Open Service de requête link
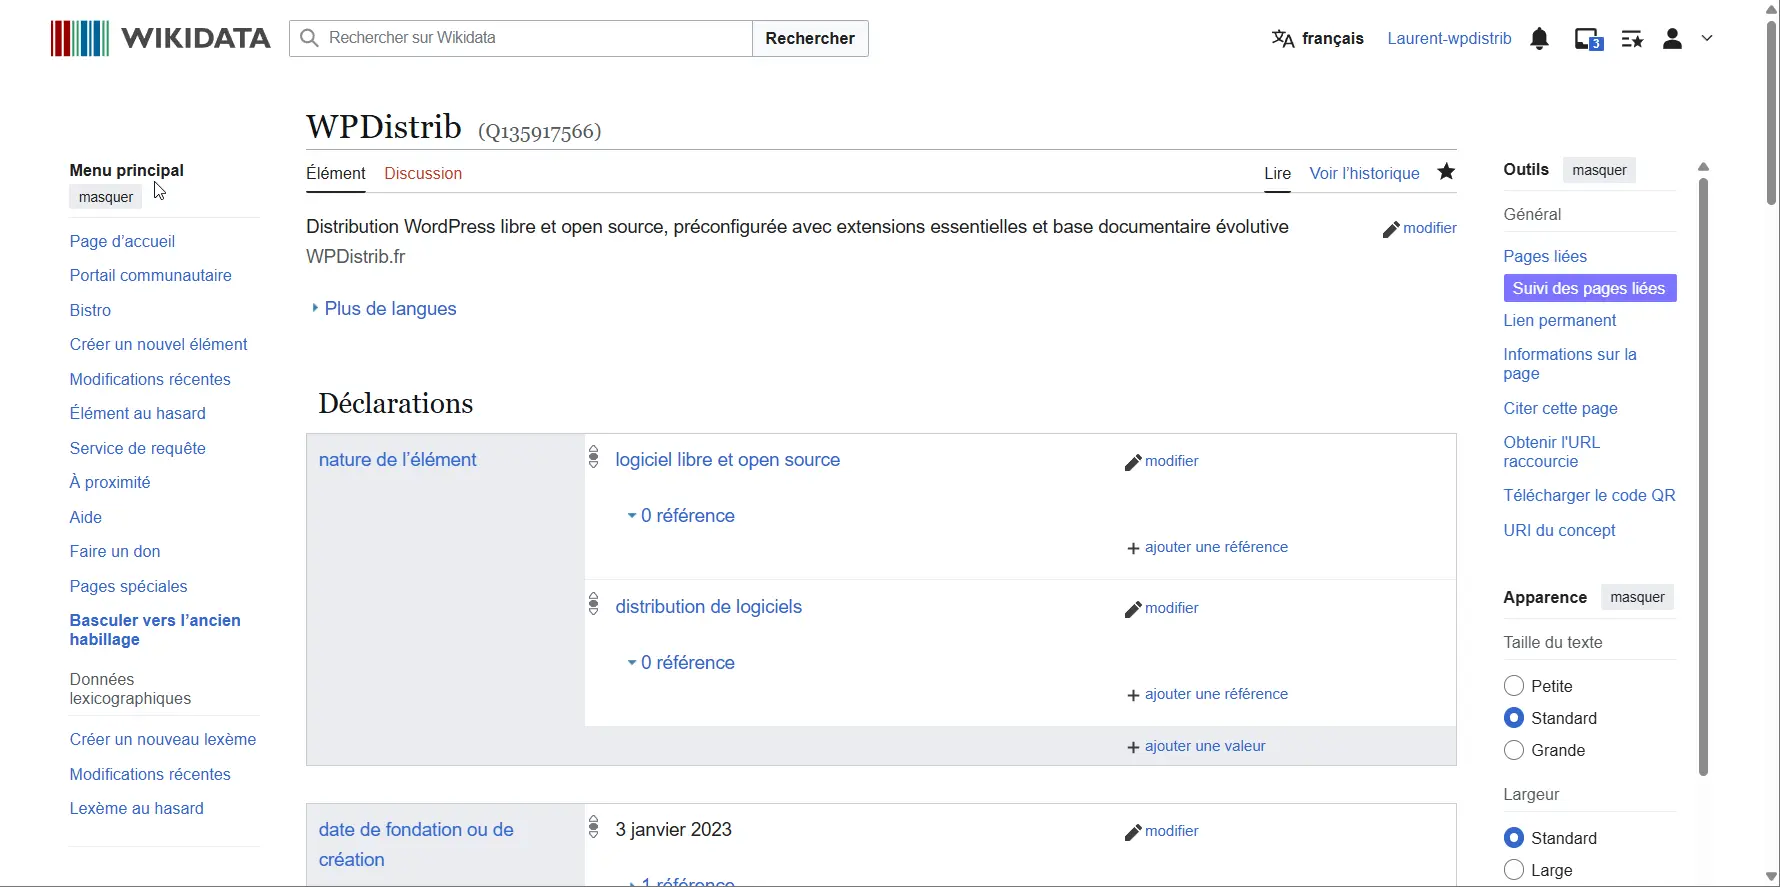Image resolution: width=1780 pixels, height=887 pixels. [138, 448]
